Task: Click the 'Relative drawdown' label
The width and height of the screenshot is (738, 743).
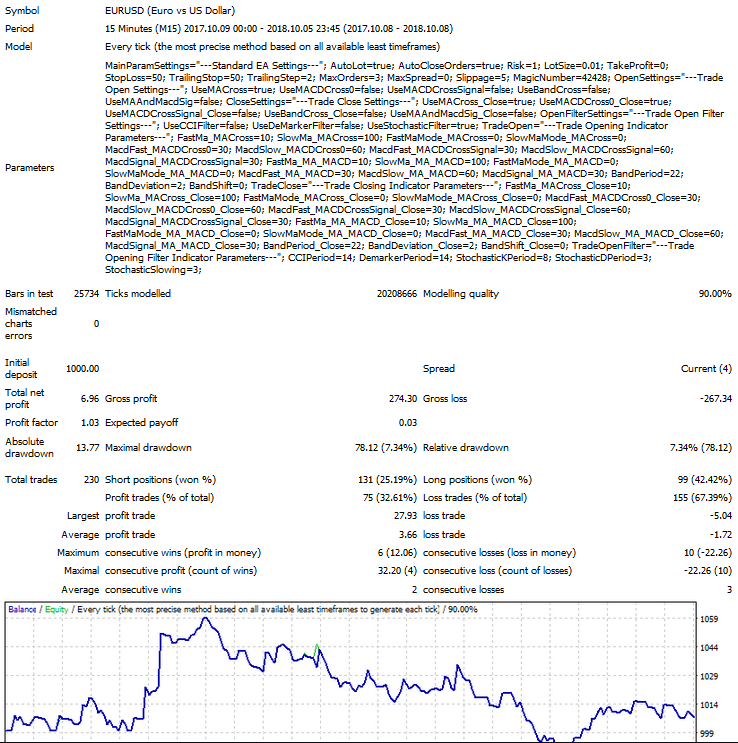Action: click(x=465, y=448)
